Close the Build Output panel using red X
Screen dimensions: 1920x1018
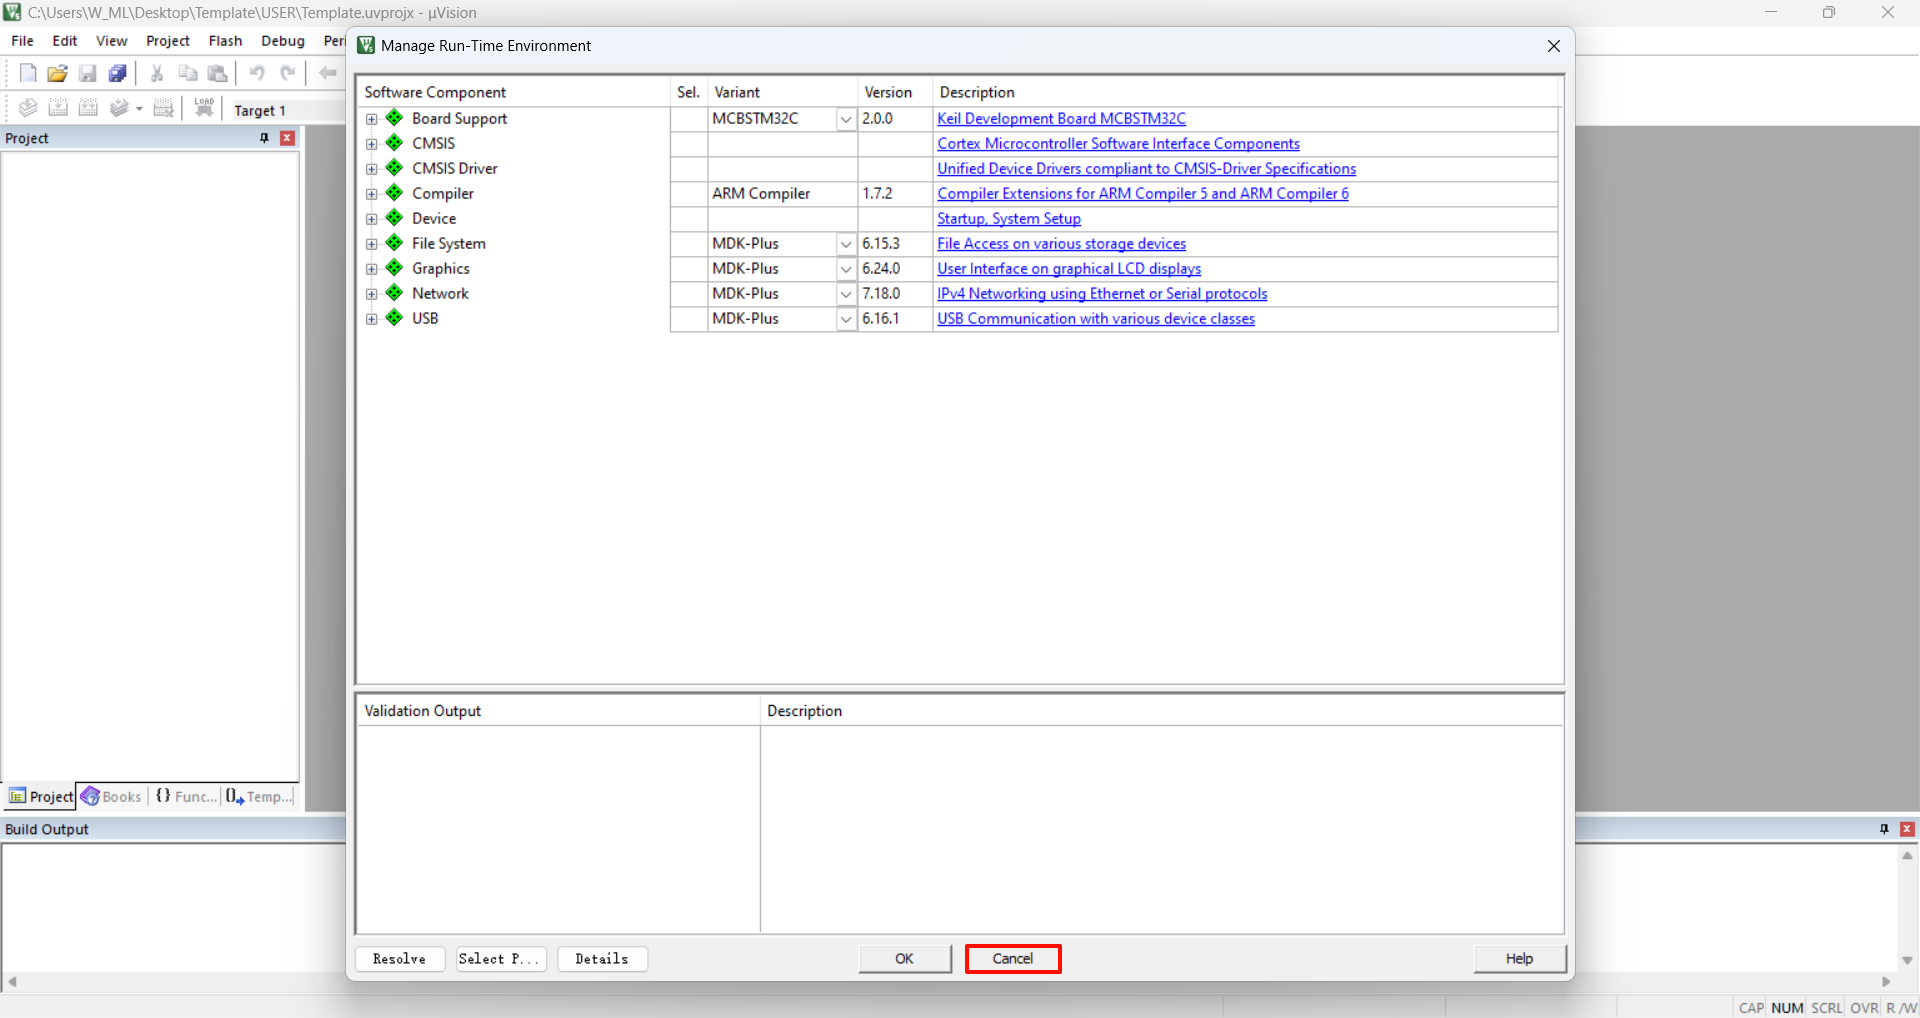pyautogui.click(x=1907, y=829)
